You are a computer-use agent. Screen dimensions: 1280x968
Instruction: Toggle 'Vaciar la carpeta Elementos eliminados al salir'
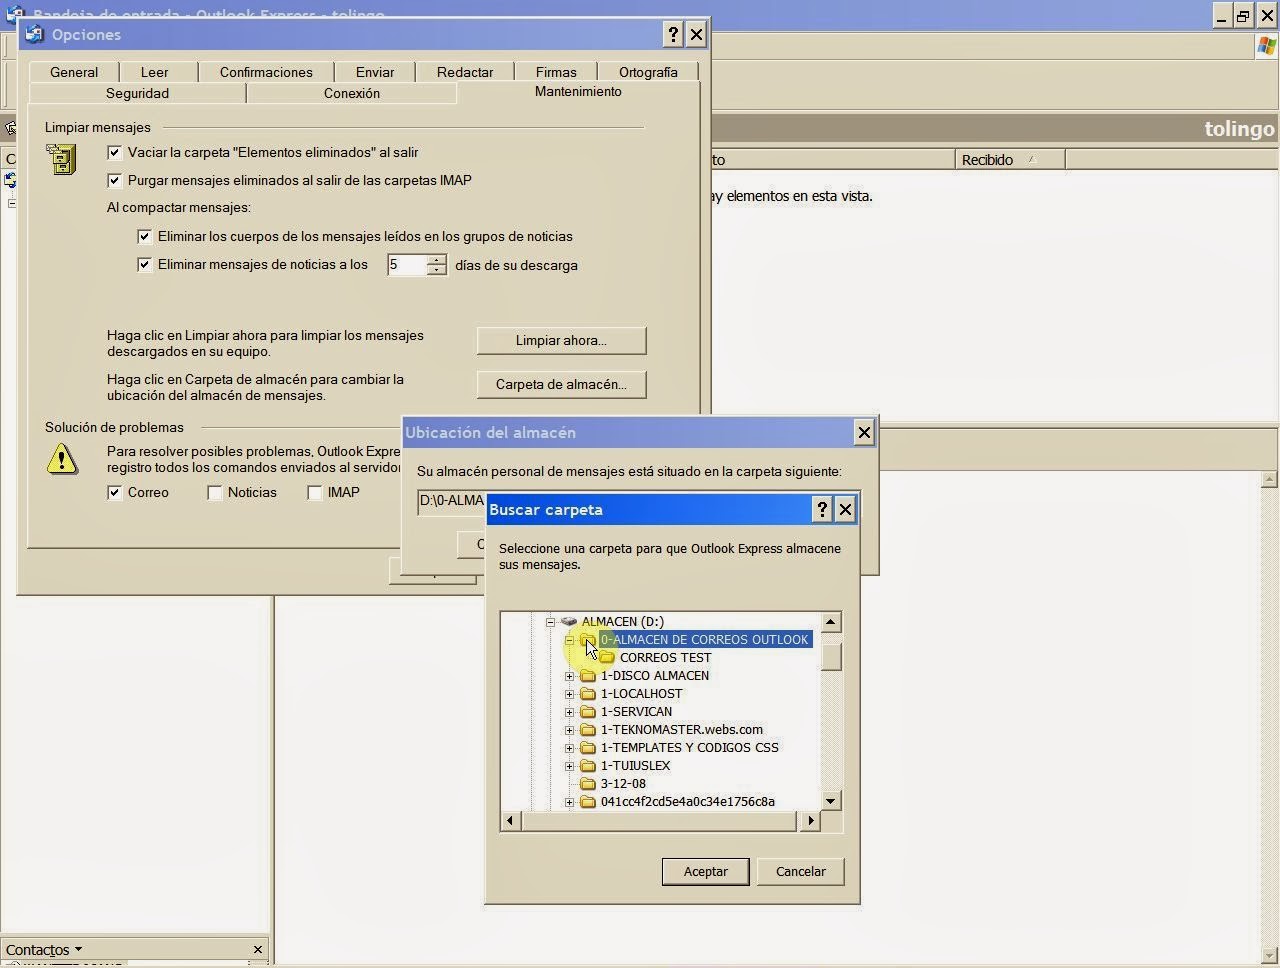[114, 152]
